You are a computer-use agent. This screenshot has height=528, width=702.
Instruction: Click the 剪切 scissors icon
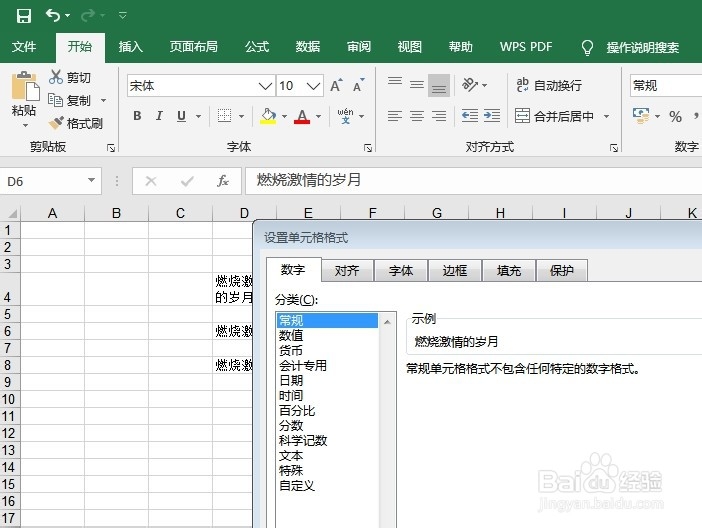(56, 77)
